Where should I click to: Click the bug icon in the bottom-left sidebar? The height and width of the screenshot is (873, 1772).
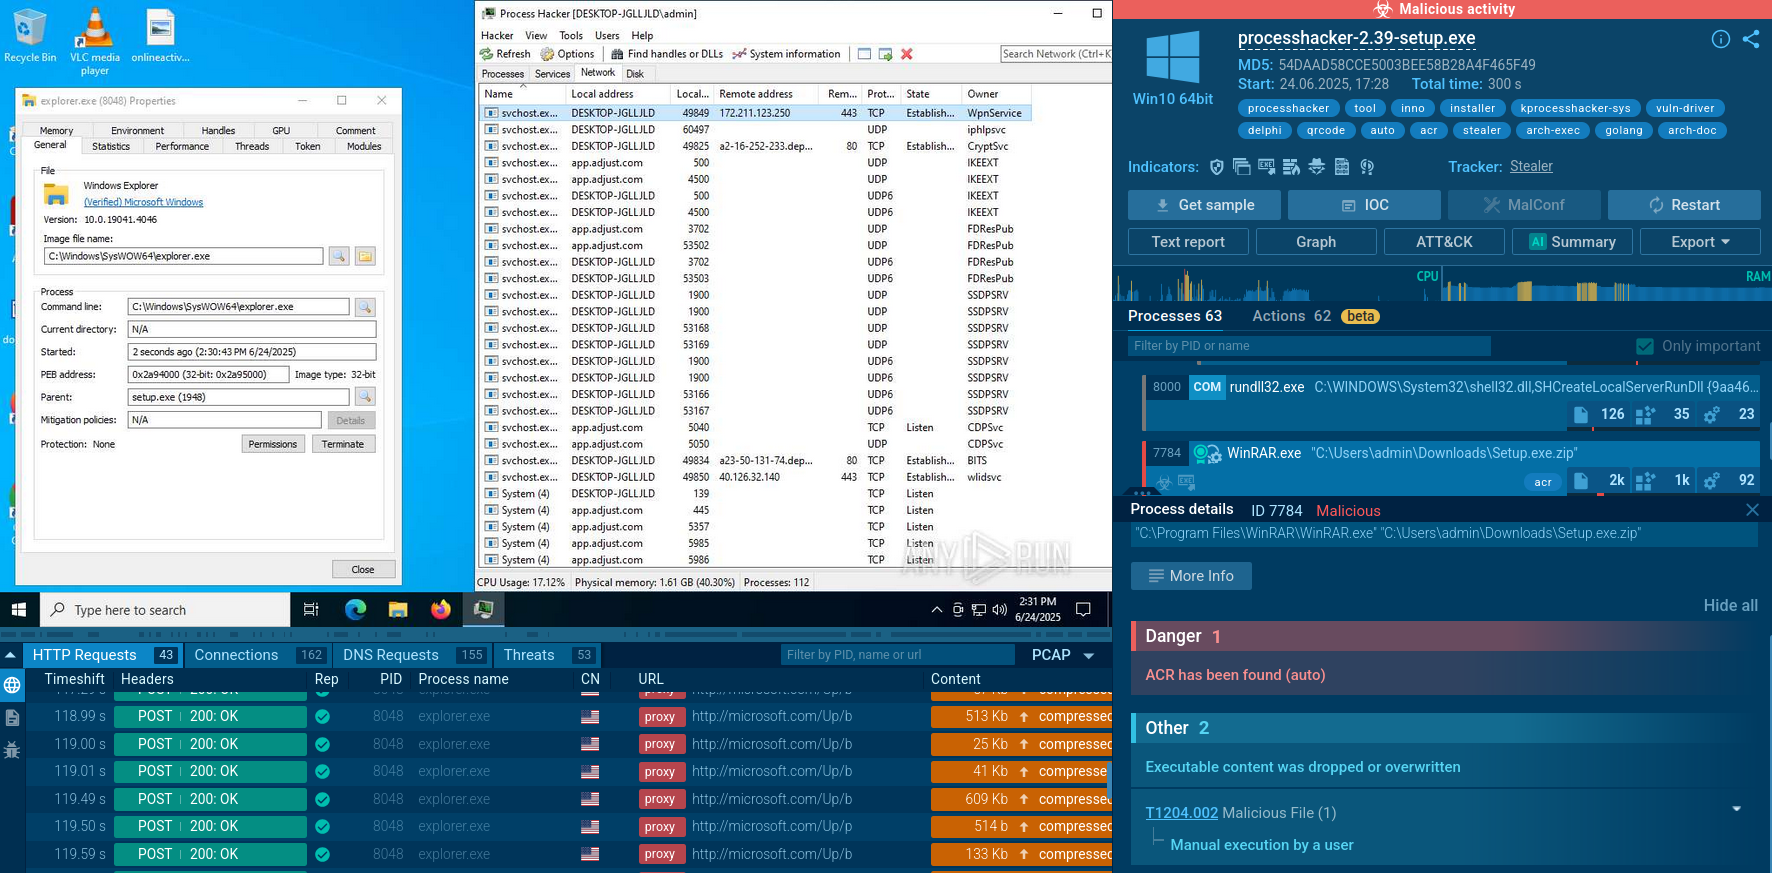click(12, 750)
